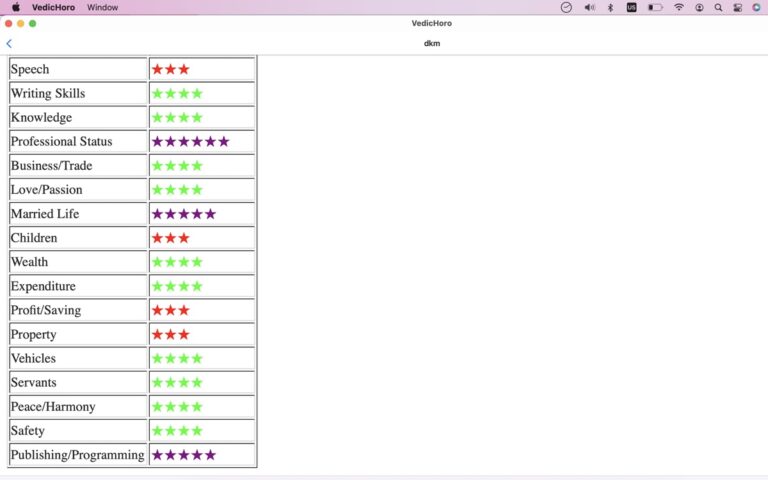Click the Publishing/Programming label
This screenshot has height=480, width=768.
point(77,455)
